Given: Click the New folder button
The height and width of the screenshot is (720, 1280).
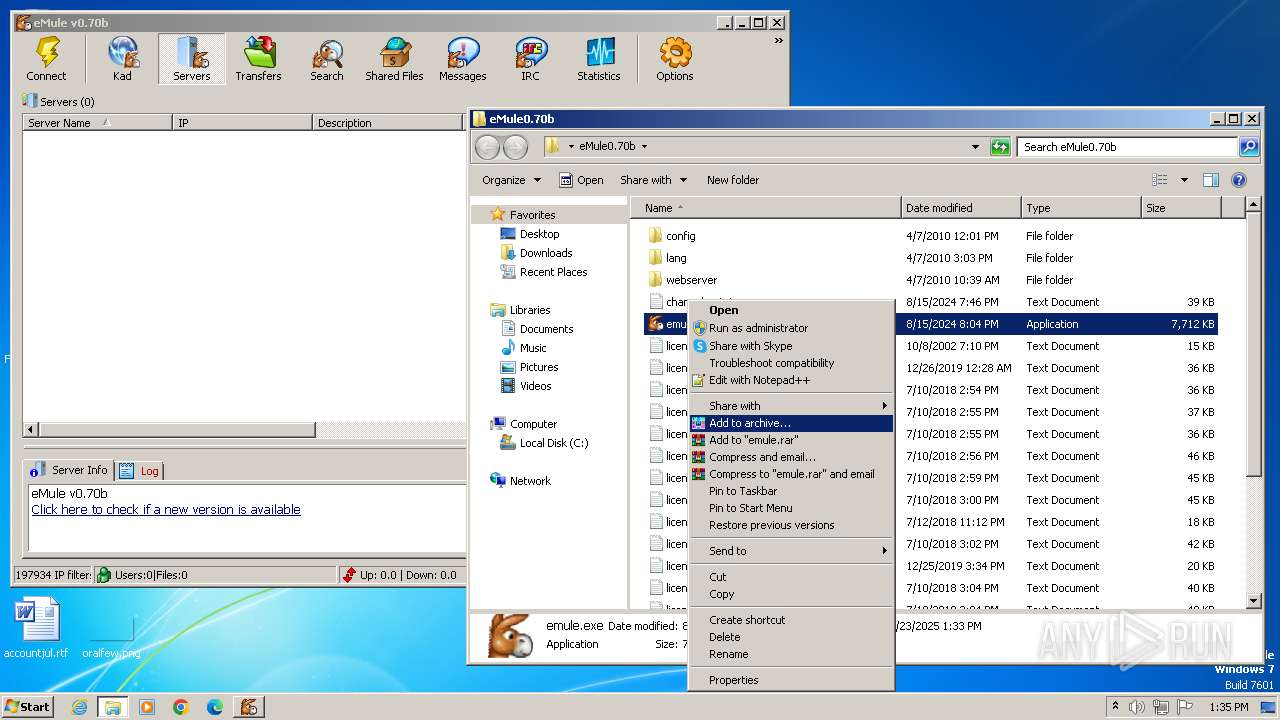Looking at the screenshot, I should coord(733,180).
